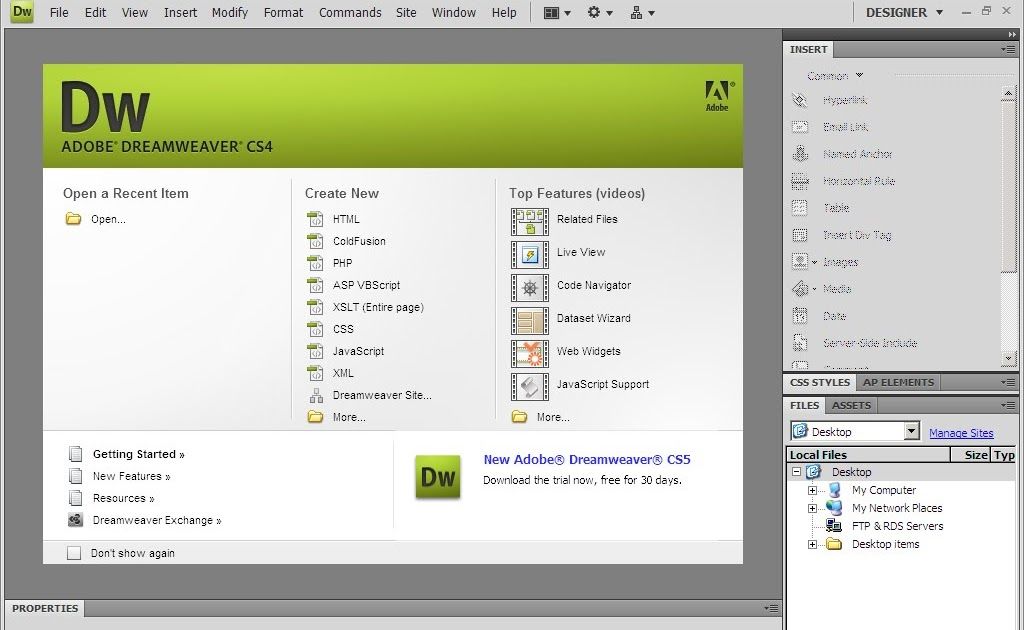Screen dimensions: 1024x630
Task: Open the Common category dropdown in Insert panel
Action: click(835, 76)
